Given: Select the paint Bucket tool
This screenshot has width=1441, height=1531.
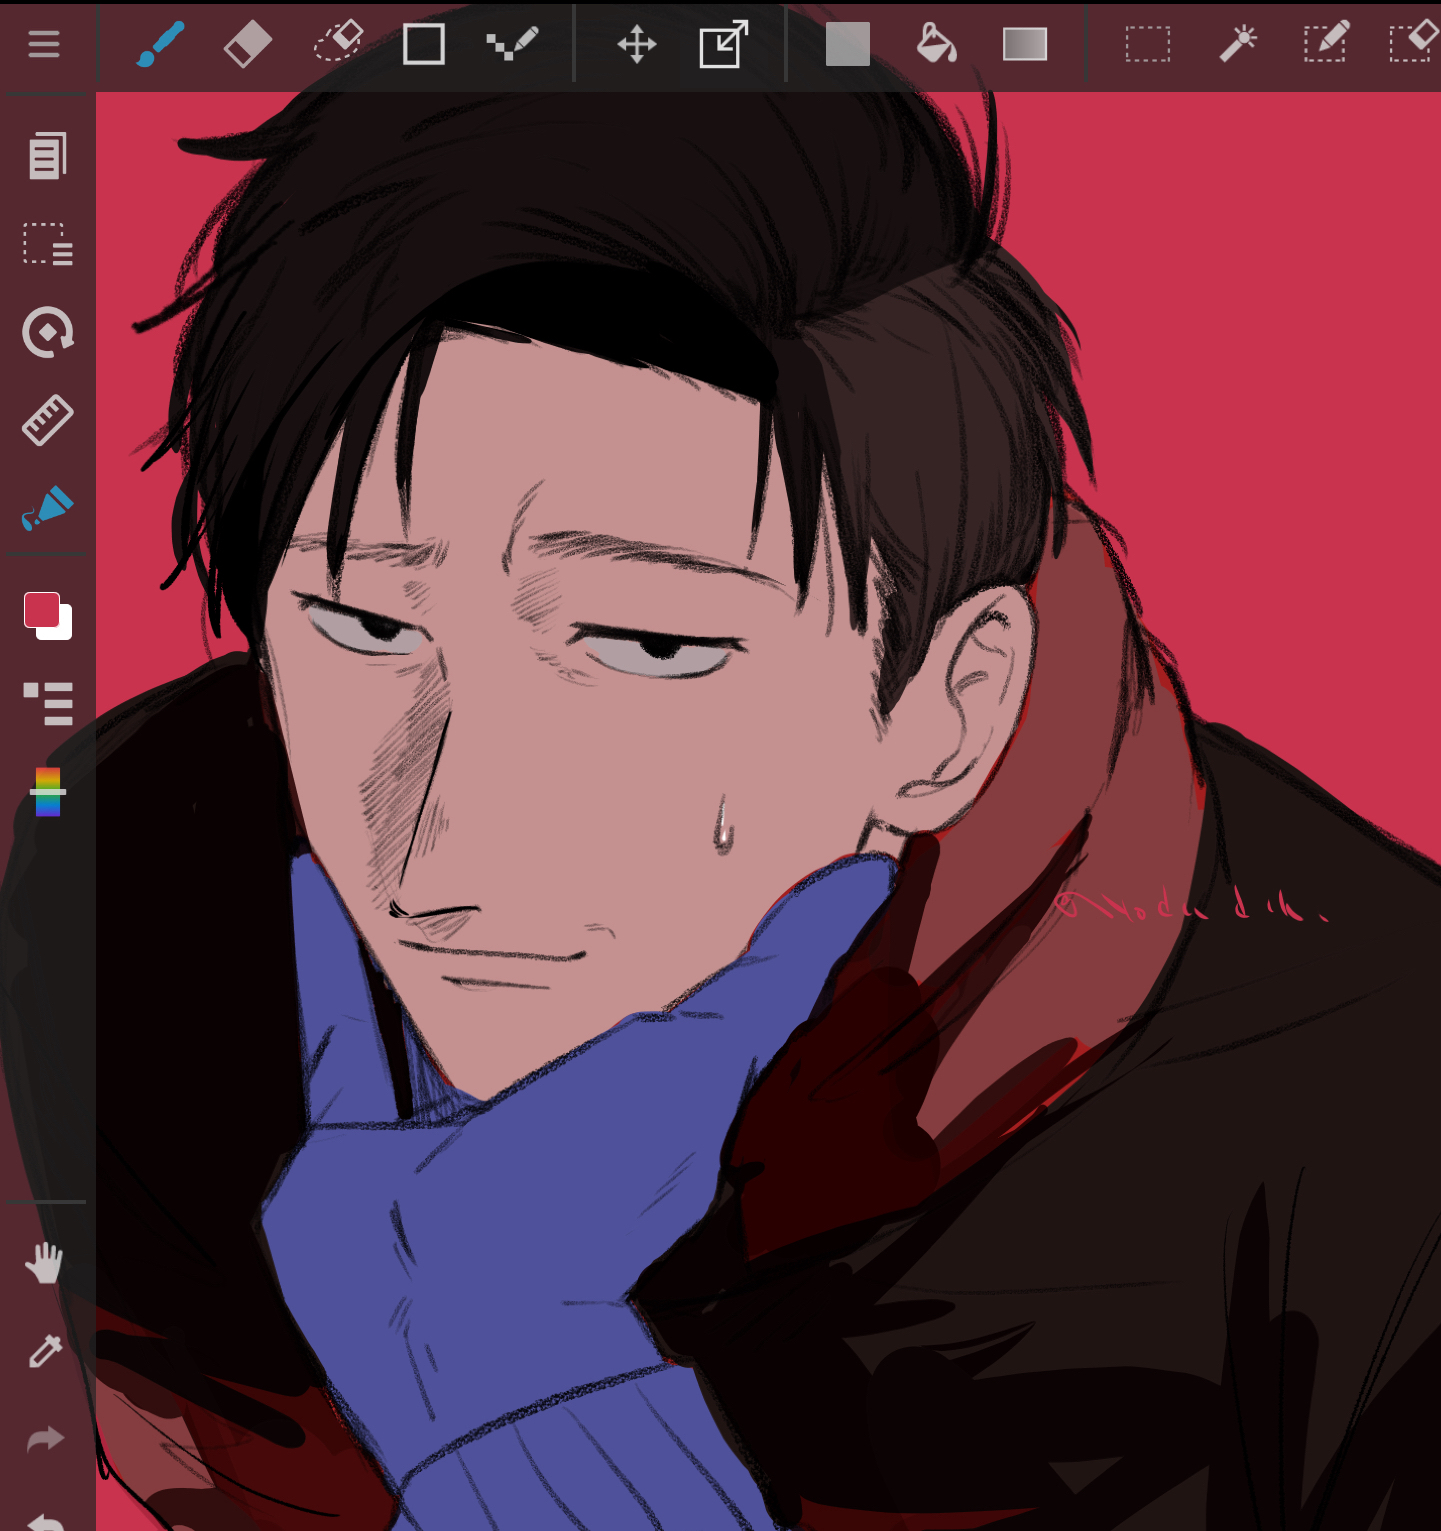Looking at the screenshot, I should coord(936,44).
